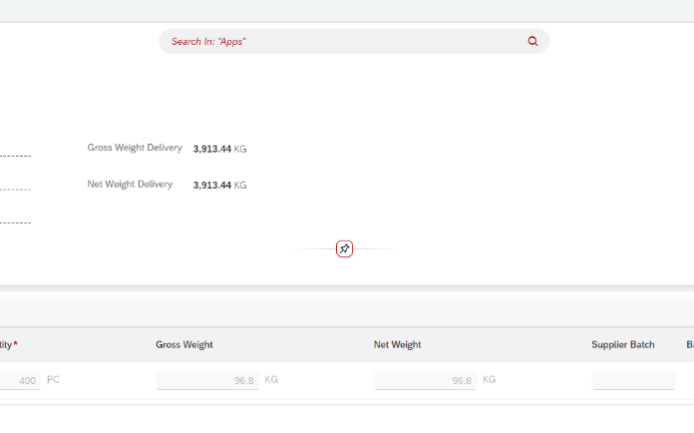Viewport: 694px width, 433px height.
Task: Click the pin header icon button
Action: 344,249
